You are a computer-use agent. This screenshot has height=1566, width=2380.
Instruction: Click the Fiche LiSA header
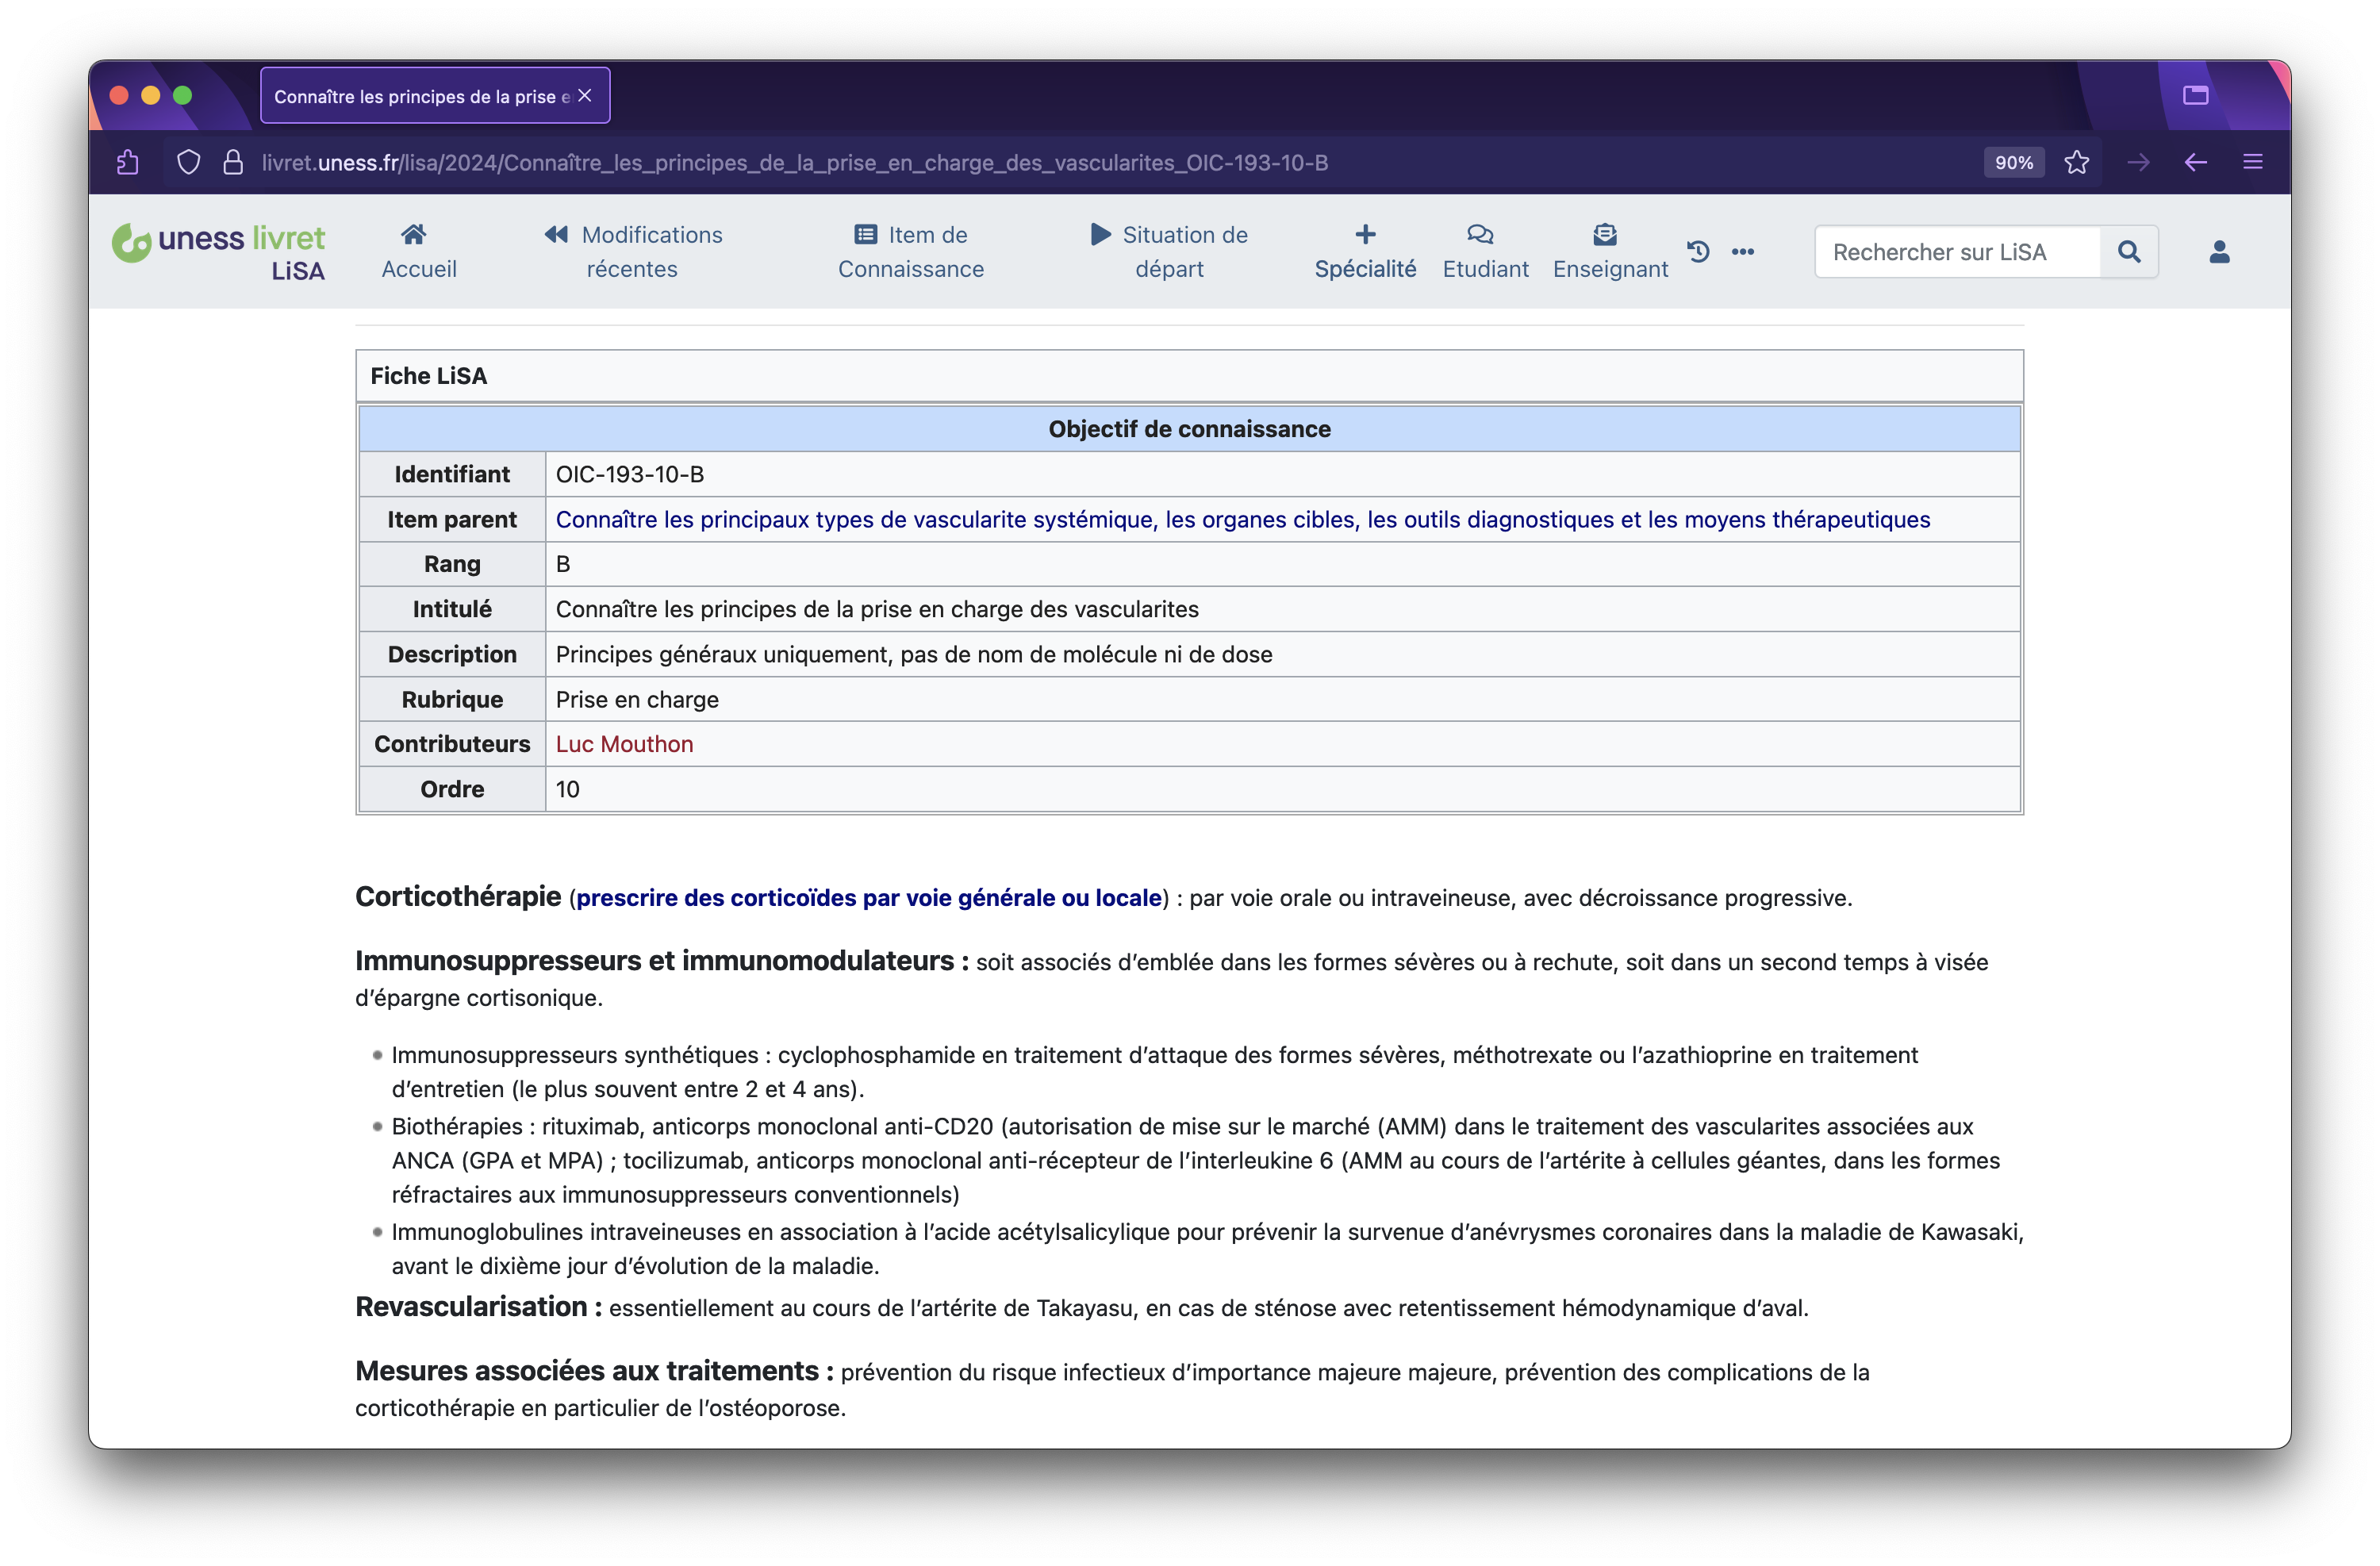[429, 376]
